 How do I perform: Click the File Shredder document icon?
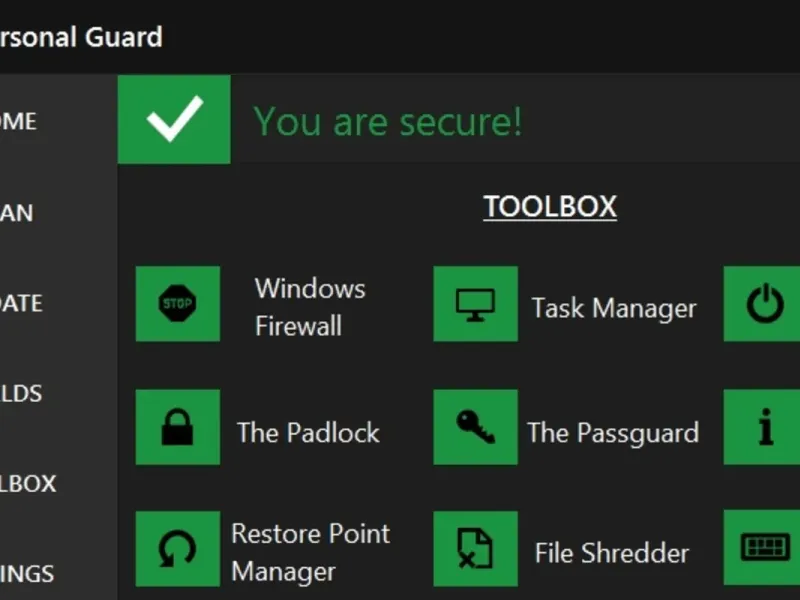[x=475, y=548]
